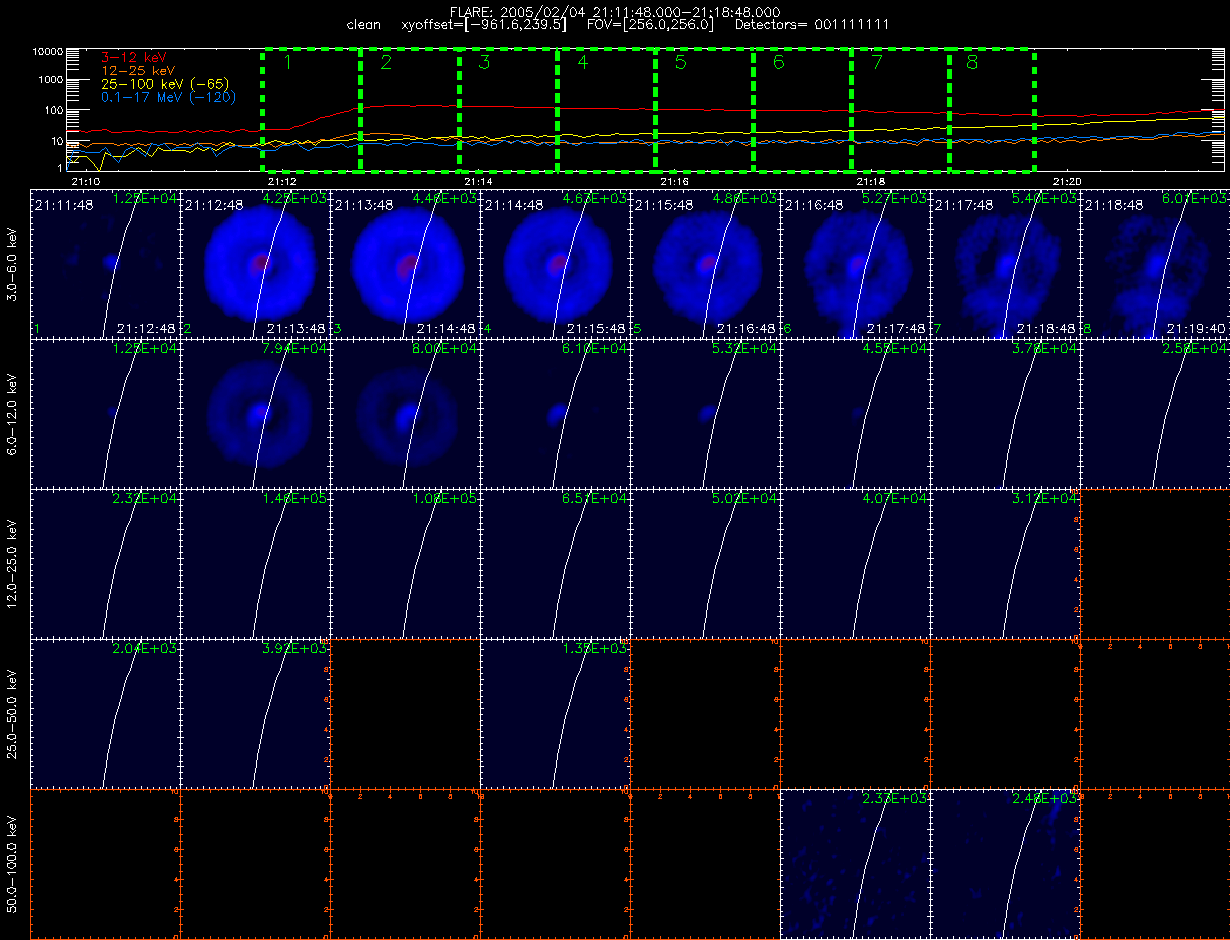Select the 6.0-12.0 keV image labeled 7.94E+04
Viewport: 1230px width, 940px height.
pos(255,413)
